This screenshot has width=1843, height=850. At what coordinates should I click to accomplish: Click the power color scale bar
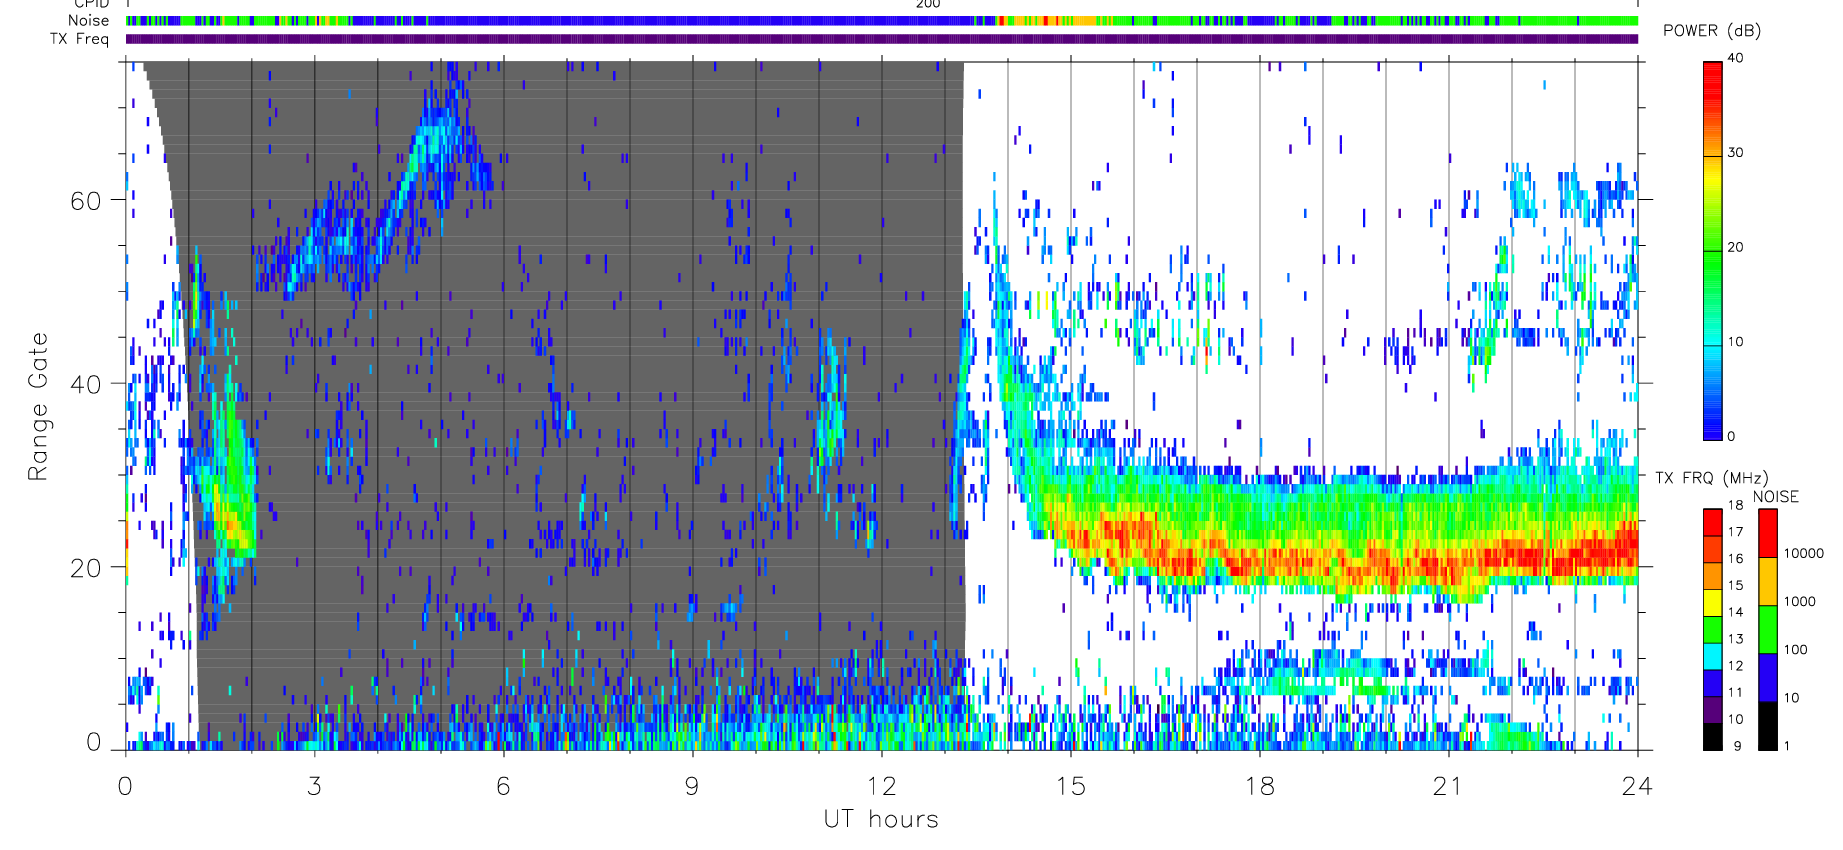(1713, 251)
